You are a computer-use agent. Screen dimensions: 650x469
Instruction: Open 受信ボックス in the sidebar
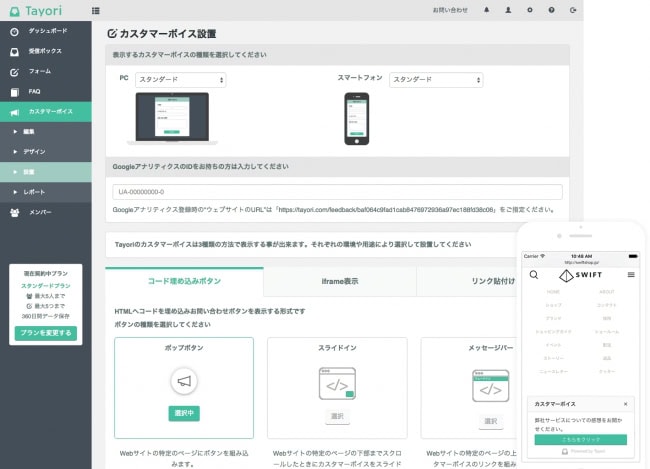tap(45, 51)
